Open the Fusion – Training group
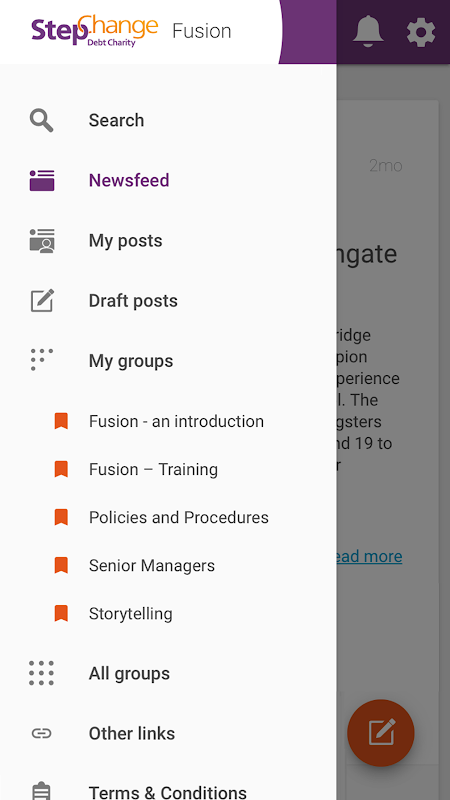 (x=168, y=469)
